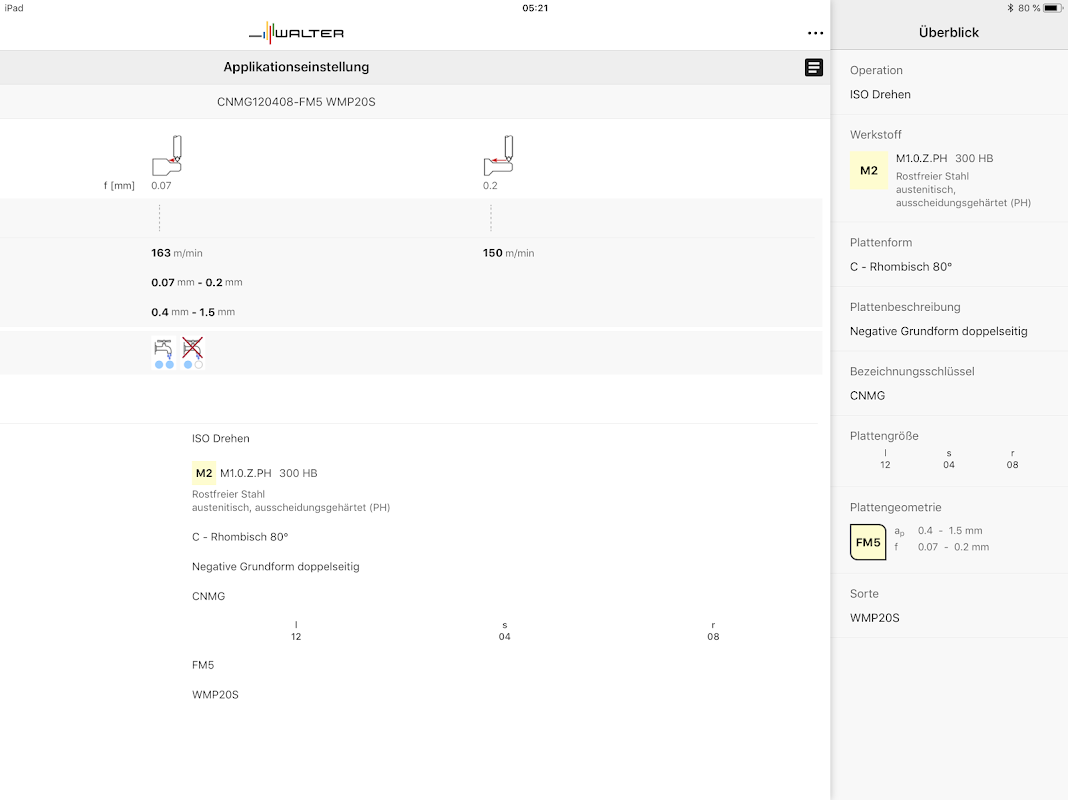Image resolution: width=1068 pixels, height=800 pixels.
Task: Open the Plattenform section in overview
Action: (949, 255)
